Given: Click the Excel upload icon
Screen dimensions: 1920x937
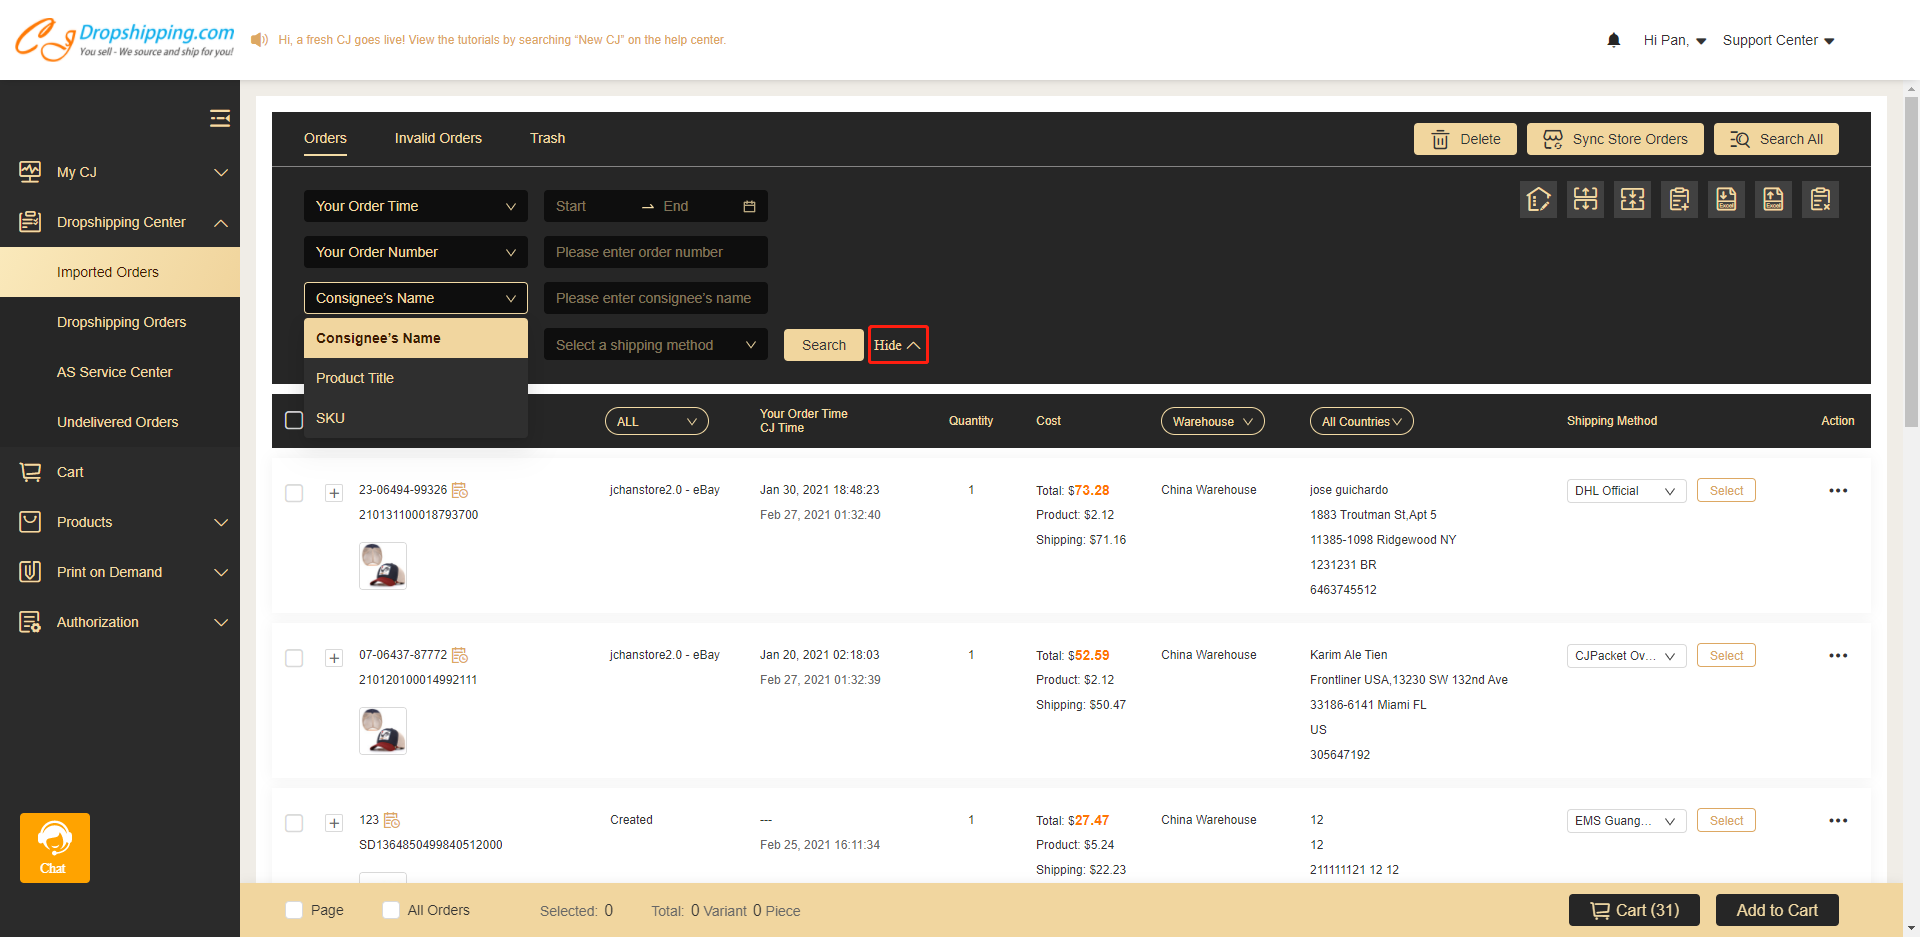Looking at the screenshot, I should click(x=1773, y=200).
